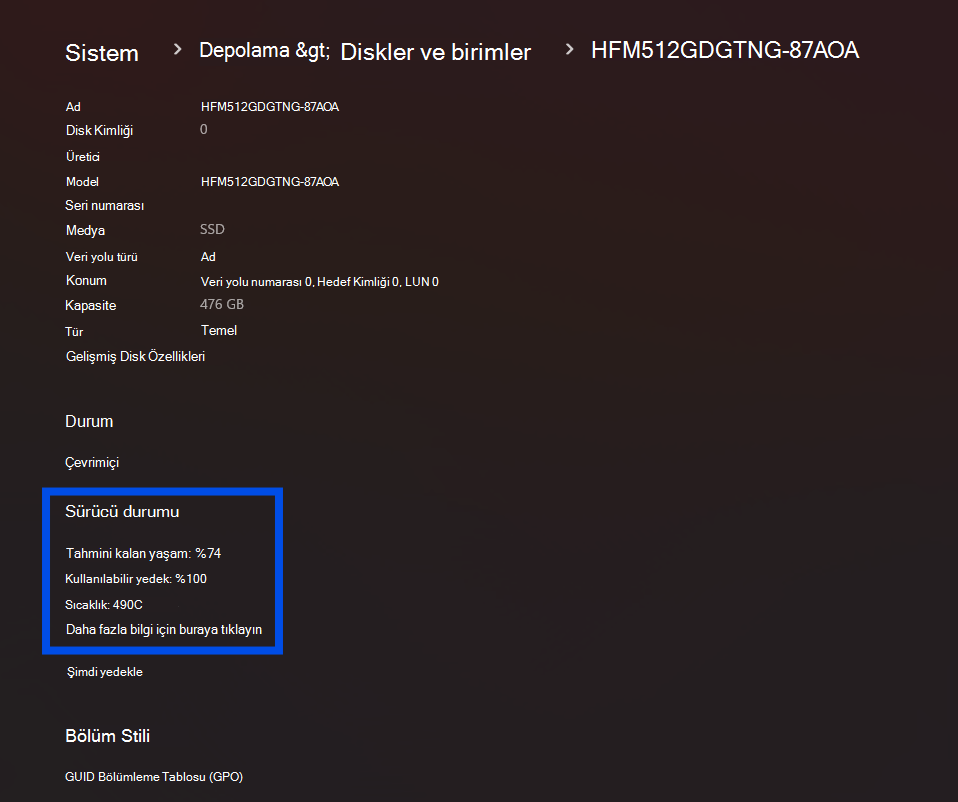Screen dimensions: 958x802
Task: Click the Konum label
Action: point(86,281)
